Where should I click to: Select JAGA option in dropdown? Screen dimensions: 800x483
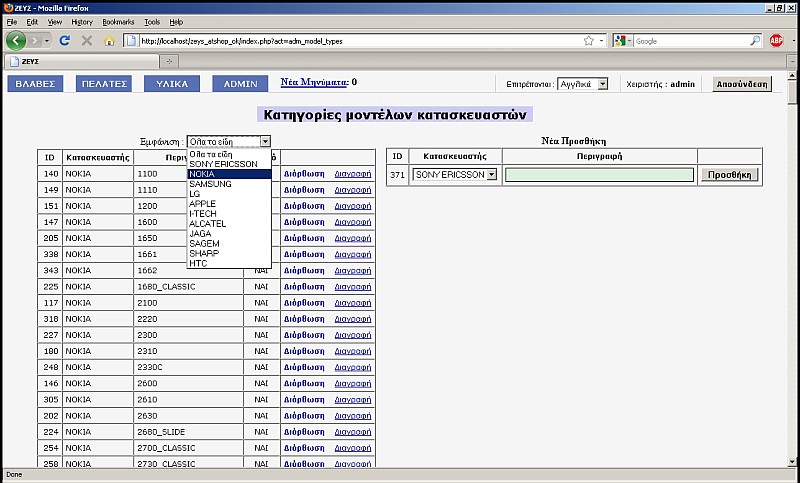pos(229,234)
